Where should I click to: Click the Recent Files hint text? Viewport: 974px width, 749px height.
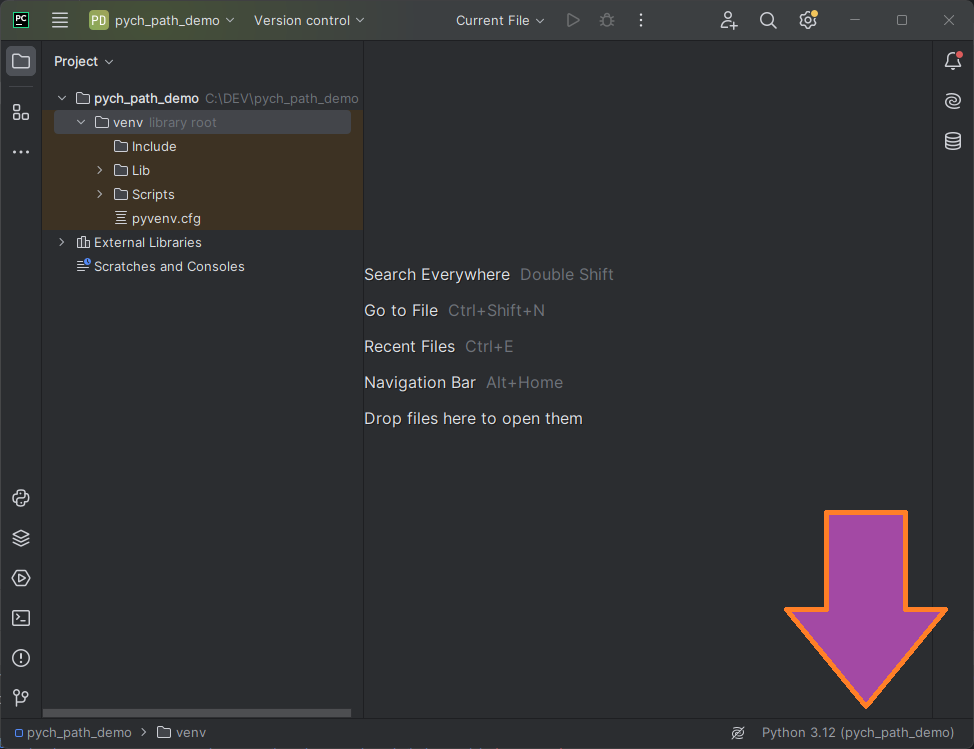click(x=409, y=347)
